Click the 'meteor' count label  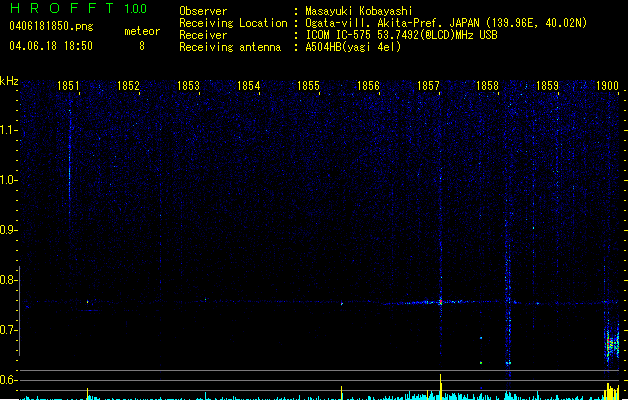[142, 31]
